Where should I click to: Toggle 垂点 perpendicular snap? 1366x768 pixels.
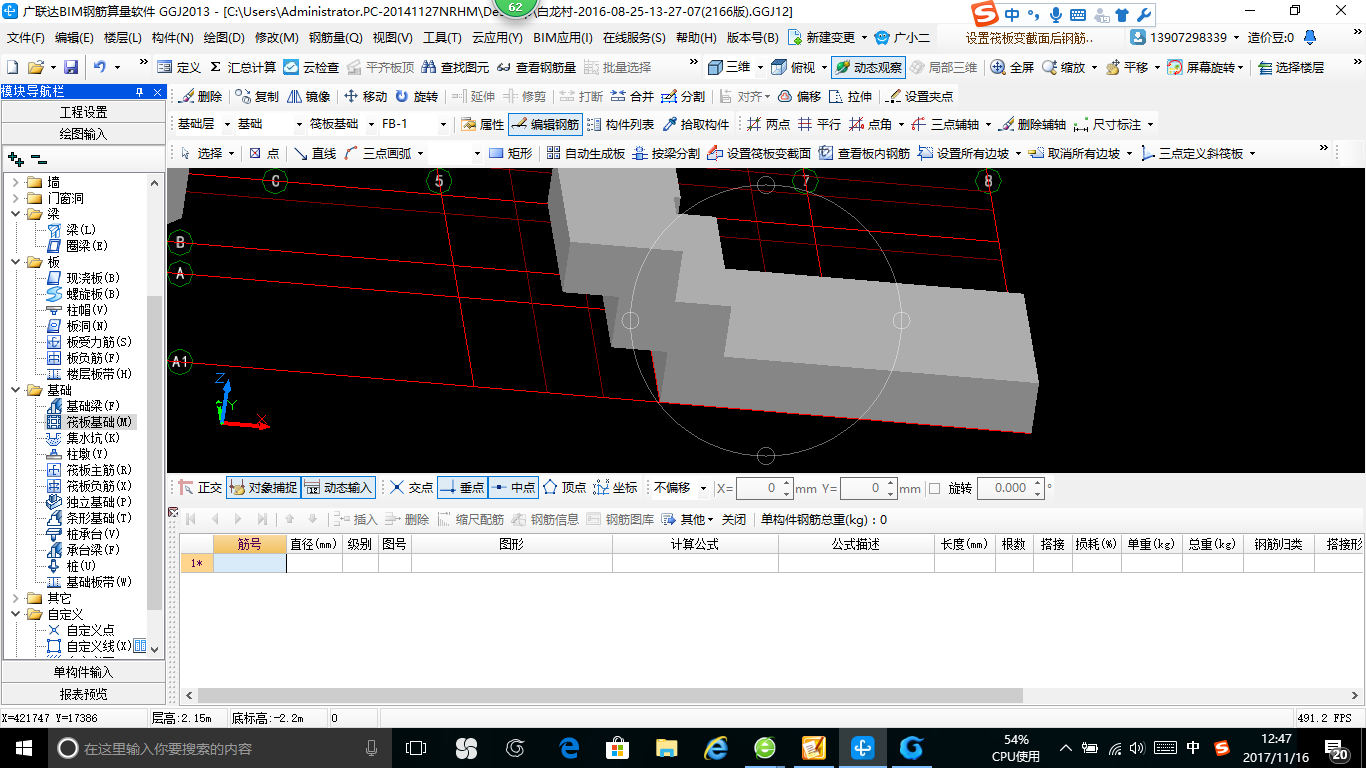click(462, 488)
